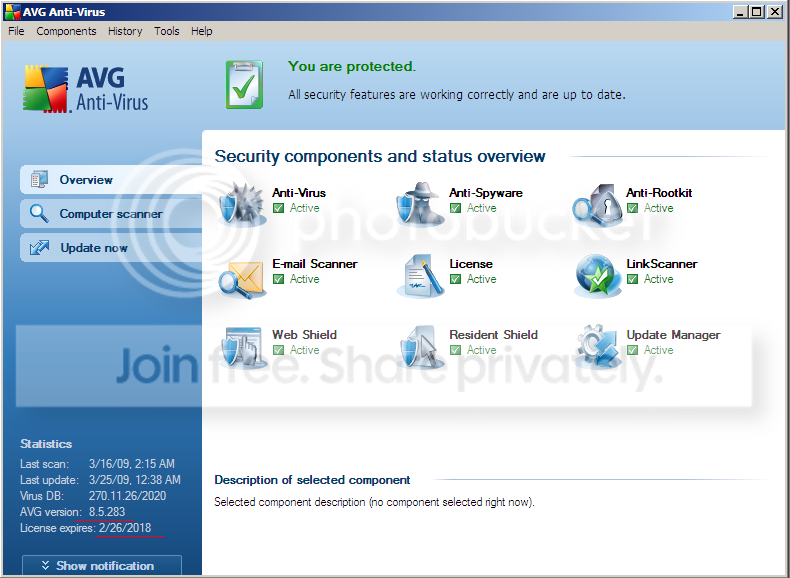
Task: Click Anti-Virus Active status checkbox
Action: (278, 208)
